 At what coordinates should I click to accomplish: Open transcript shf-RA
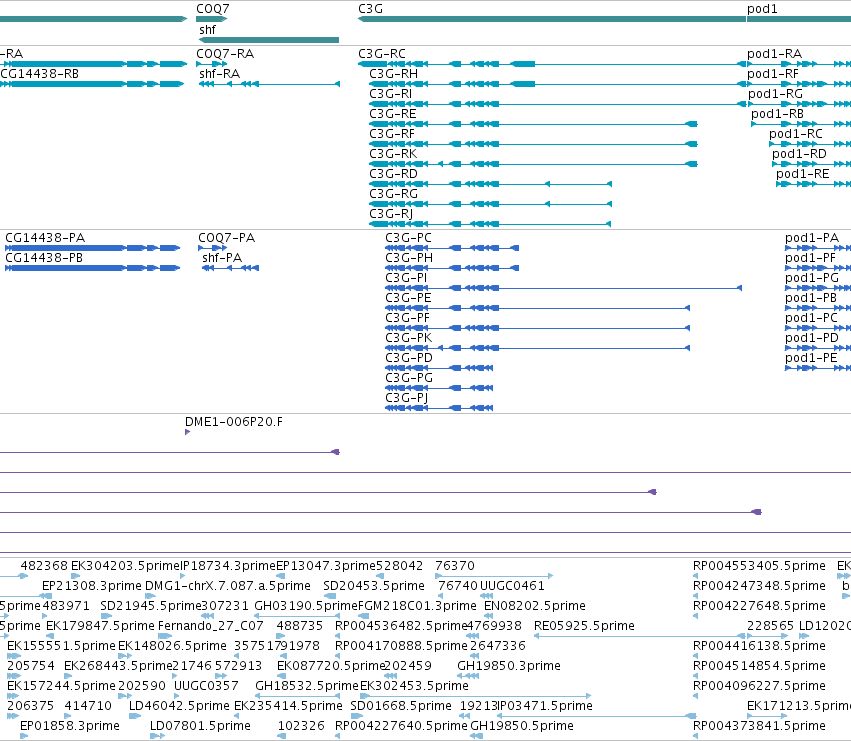220,74
